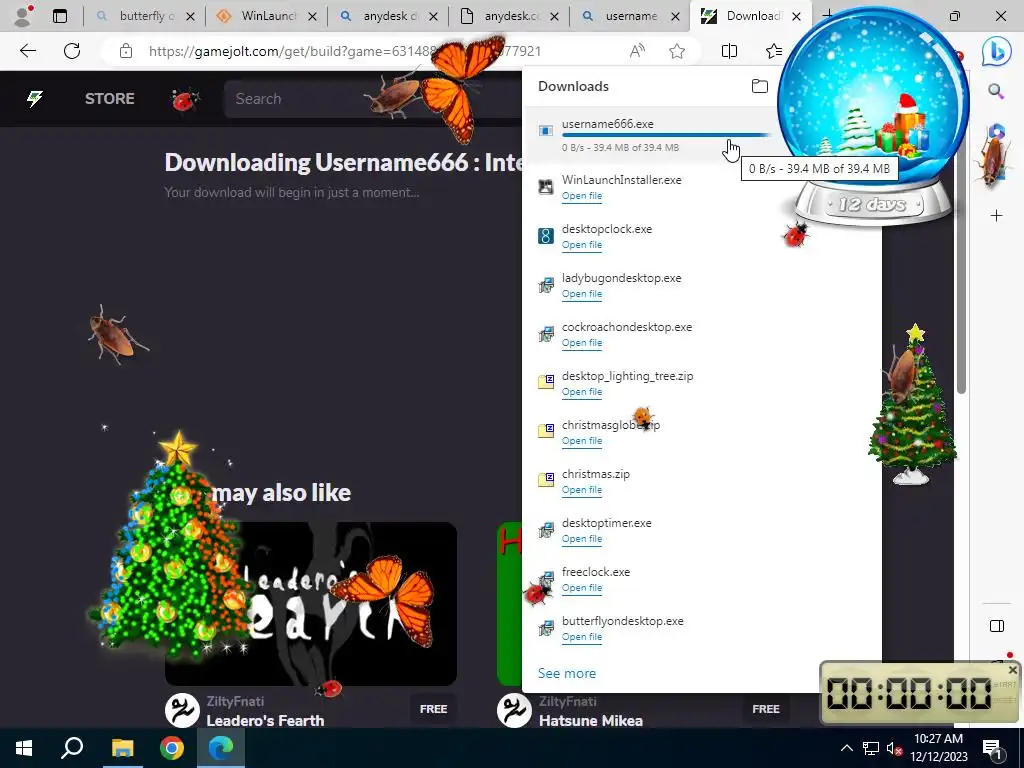The width and height of the screenshot is (1024, 768).
Task: Open file for desktoptimer.exe
Action: point(582,539)
